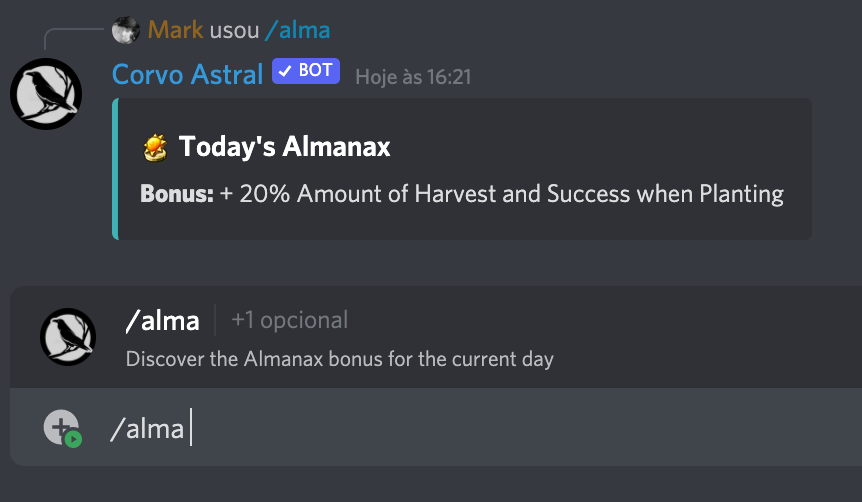
Task: Click the Discover the Almanax bonus description
Action: [x=339, y=358]
